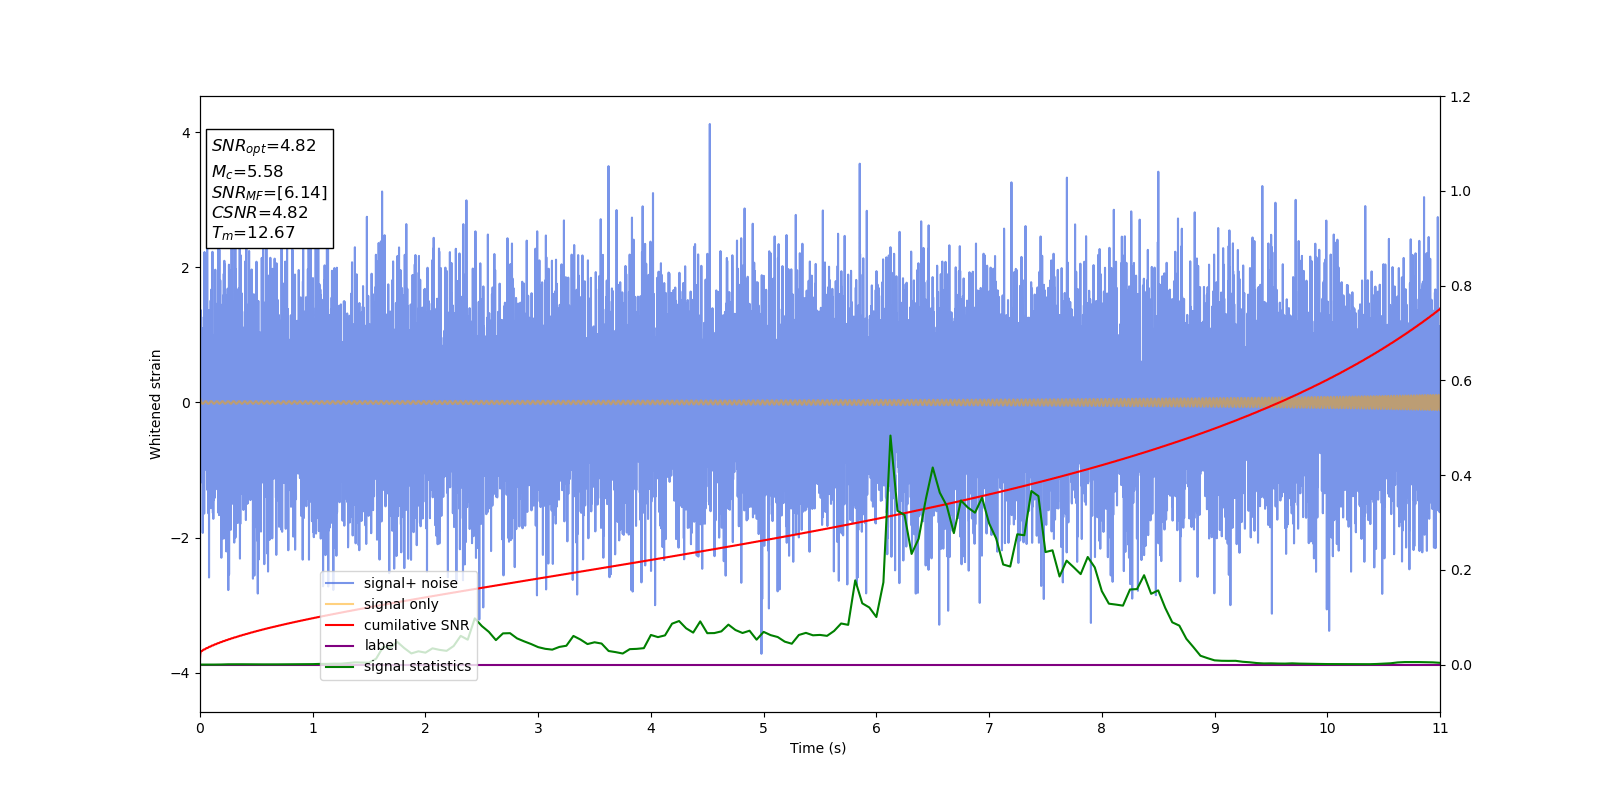Click the 'Time (s)' x-axis label

[x=818, y=748]
